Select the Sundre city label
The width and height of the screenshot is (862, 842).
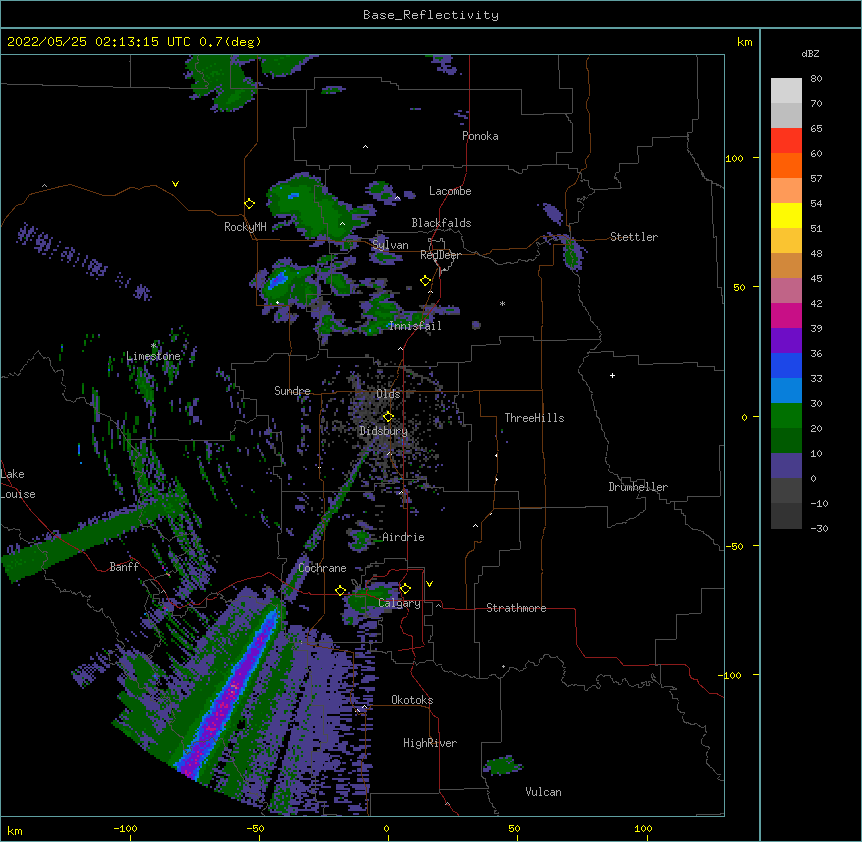pyautogui.click(x=292, y=391)
